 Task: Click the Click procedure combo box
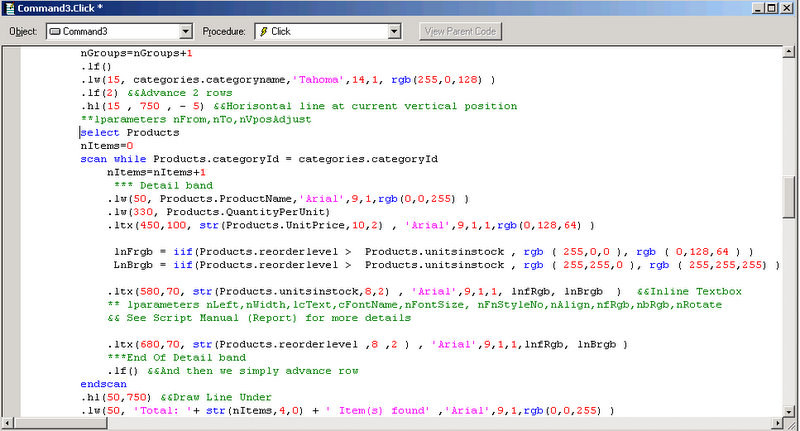tap(328, 32)
